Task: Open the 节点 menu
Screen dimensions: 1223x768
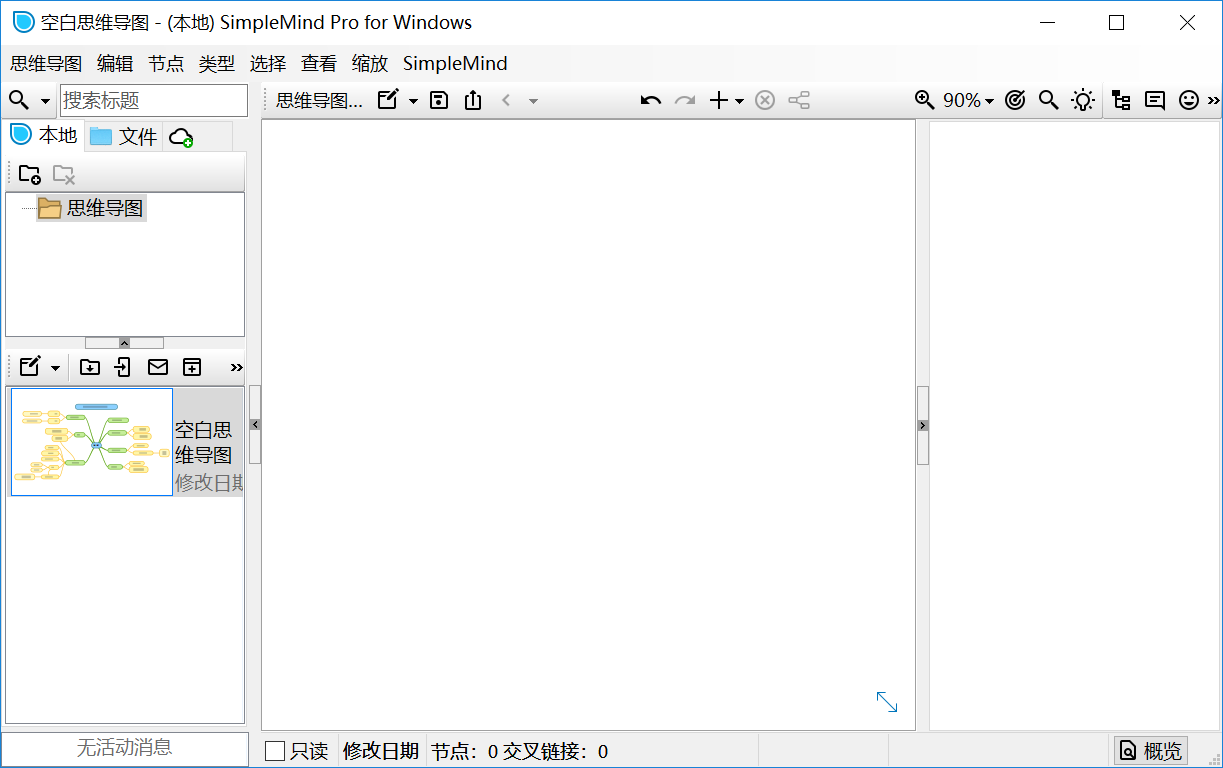Action: point(166,63)
